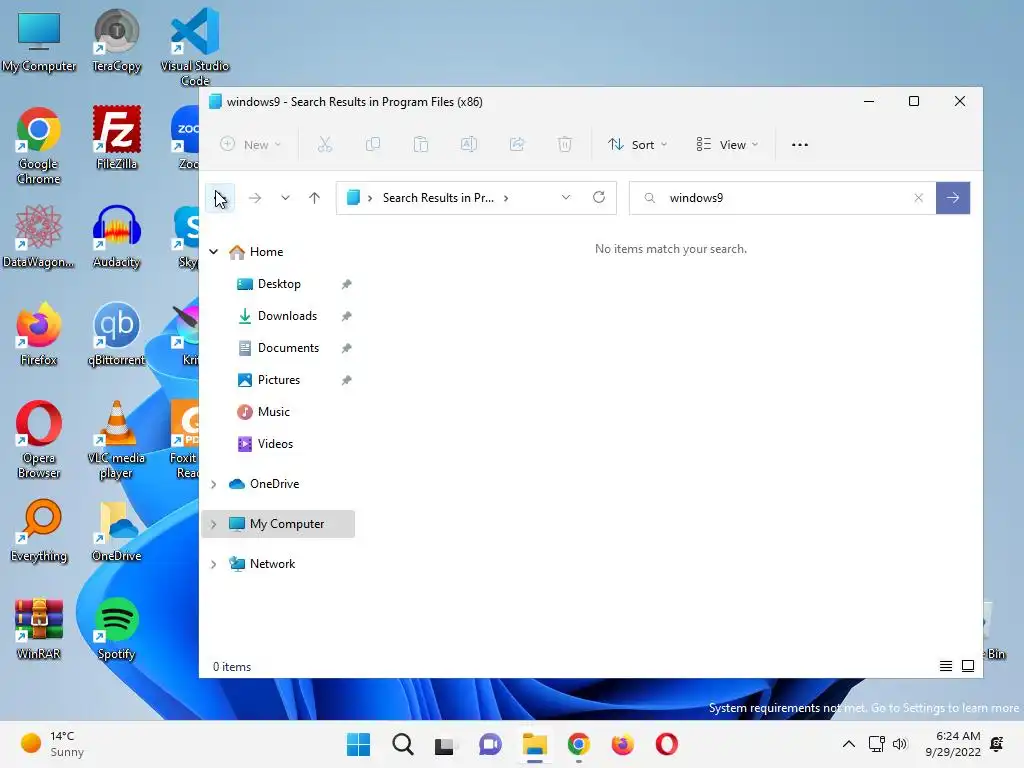
Task: Go up one folder level arrow
Action: pyautogui.click(x=314, y=198)
